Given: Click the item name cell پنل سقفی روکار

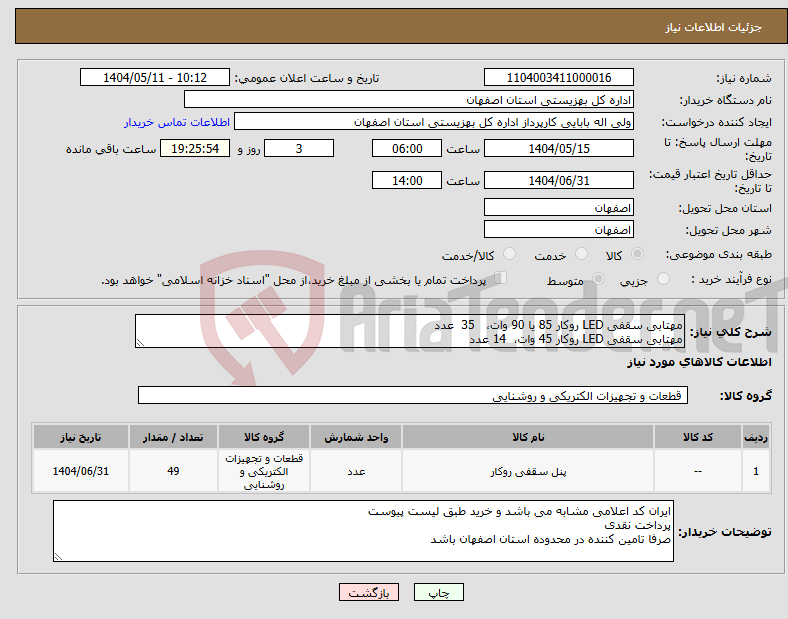Looking at the screenshot, I should pos(528,471).
